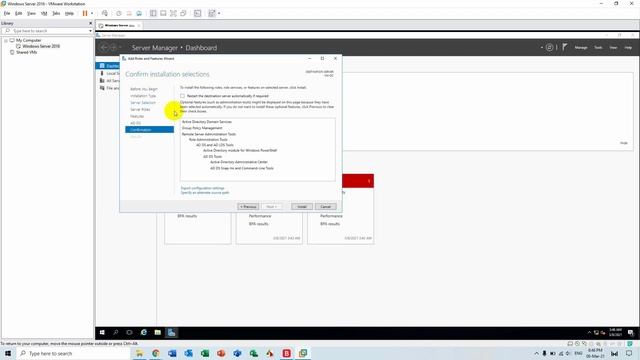Open the Server Manager Tools menu
This screenshot has height=360, width=640.
598,48
